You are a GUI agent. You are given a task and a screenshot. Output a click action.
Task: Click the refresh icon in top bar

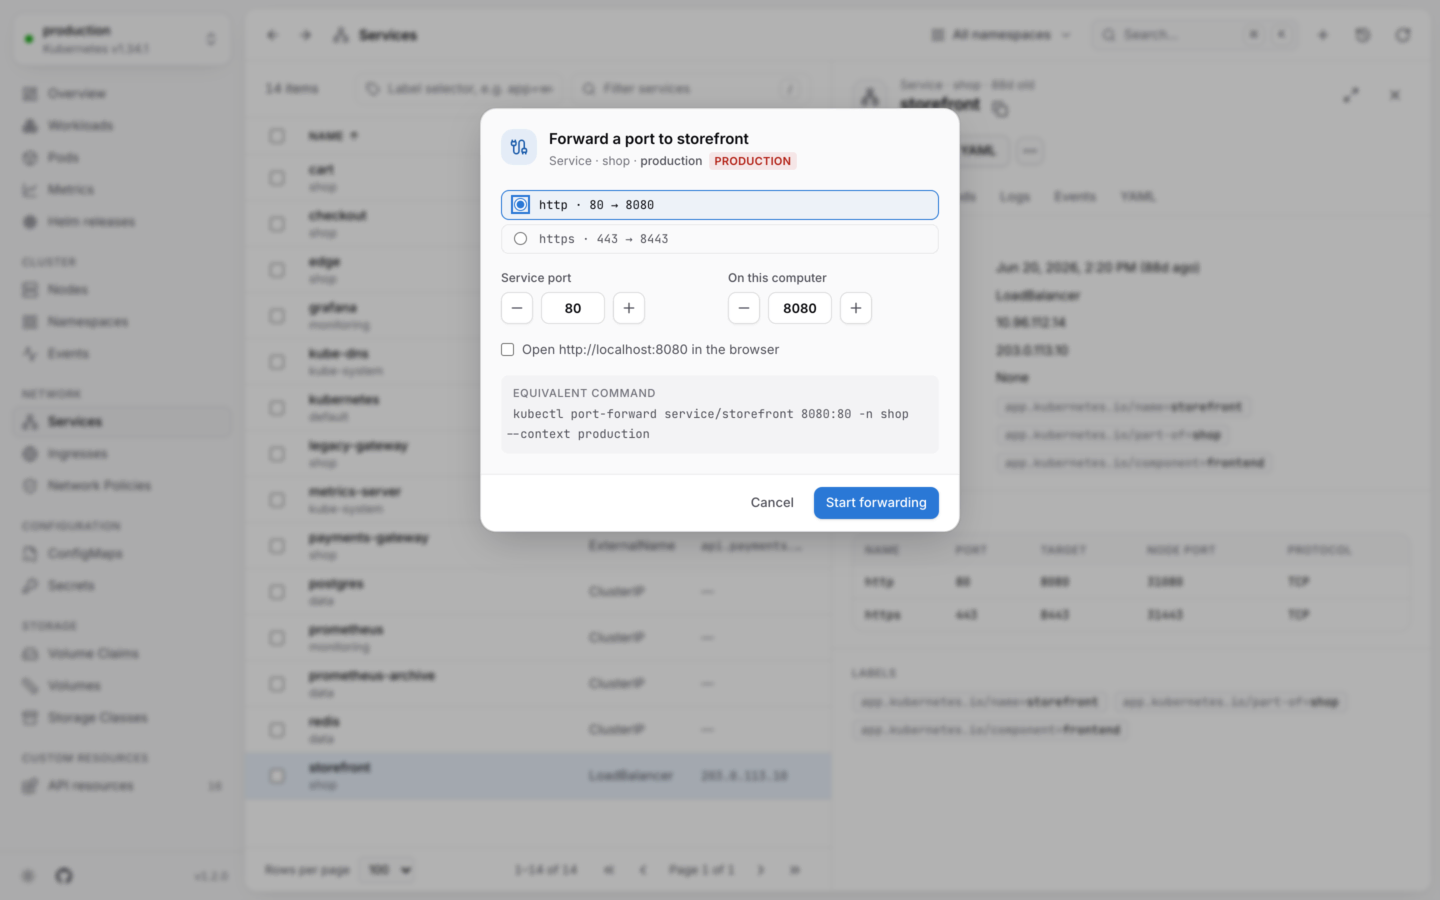(1403, 35)
